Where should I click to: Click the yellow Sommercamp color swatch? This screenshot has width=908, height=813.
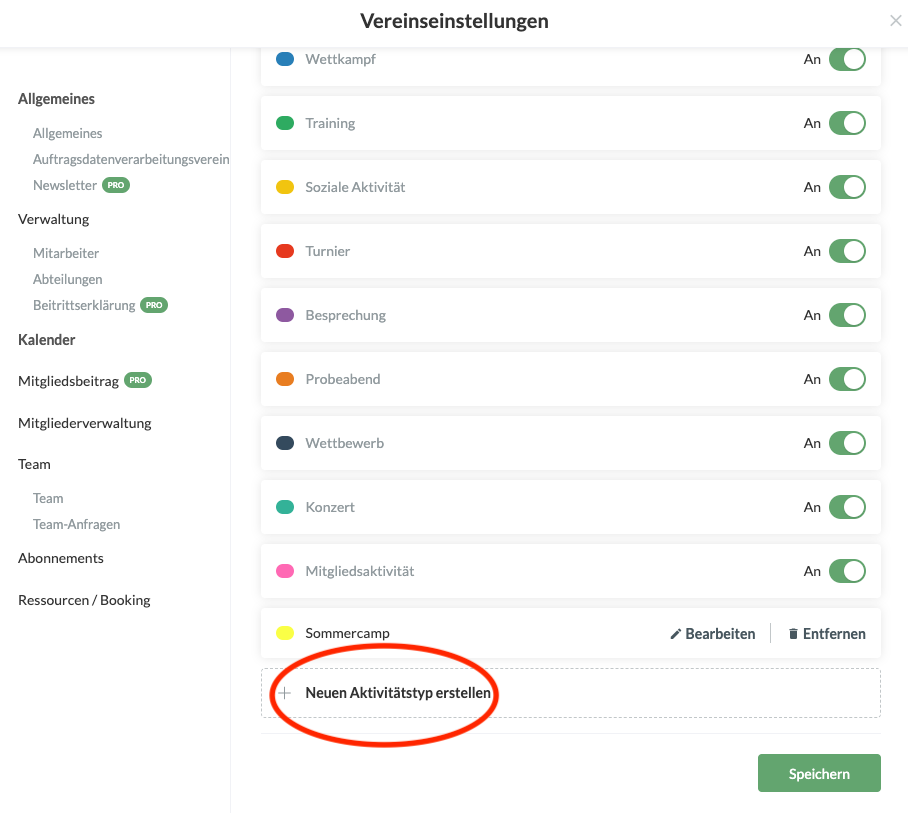(285, 633)
